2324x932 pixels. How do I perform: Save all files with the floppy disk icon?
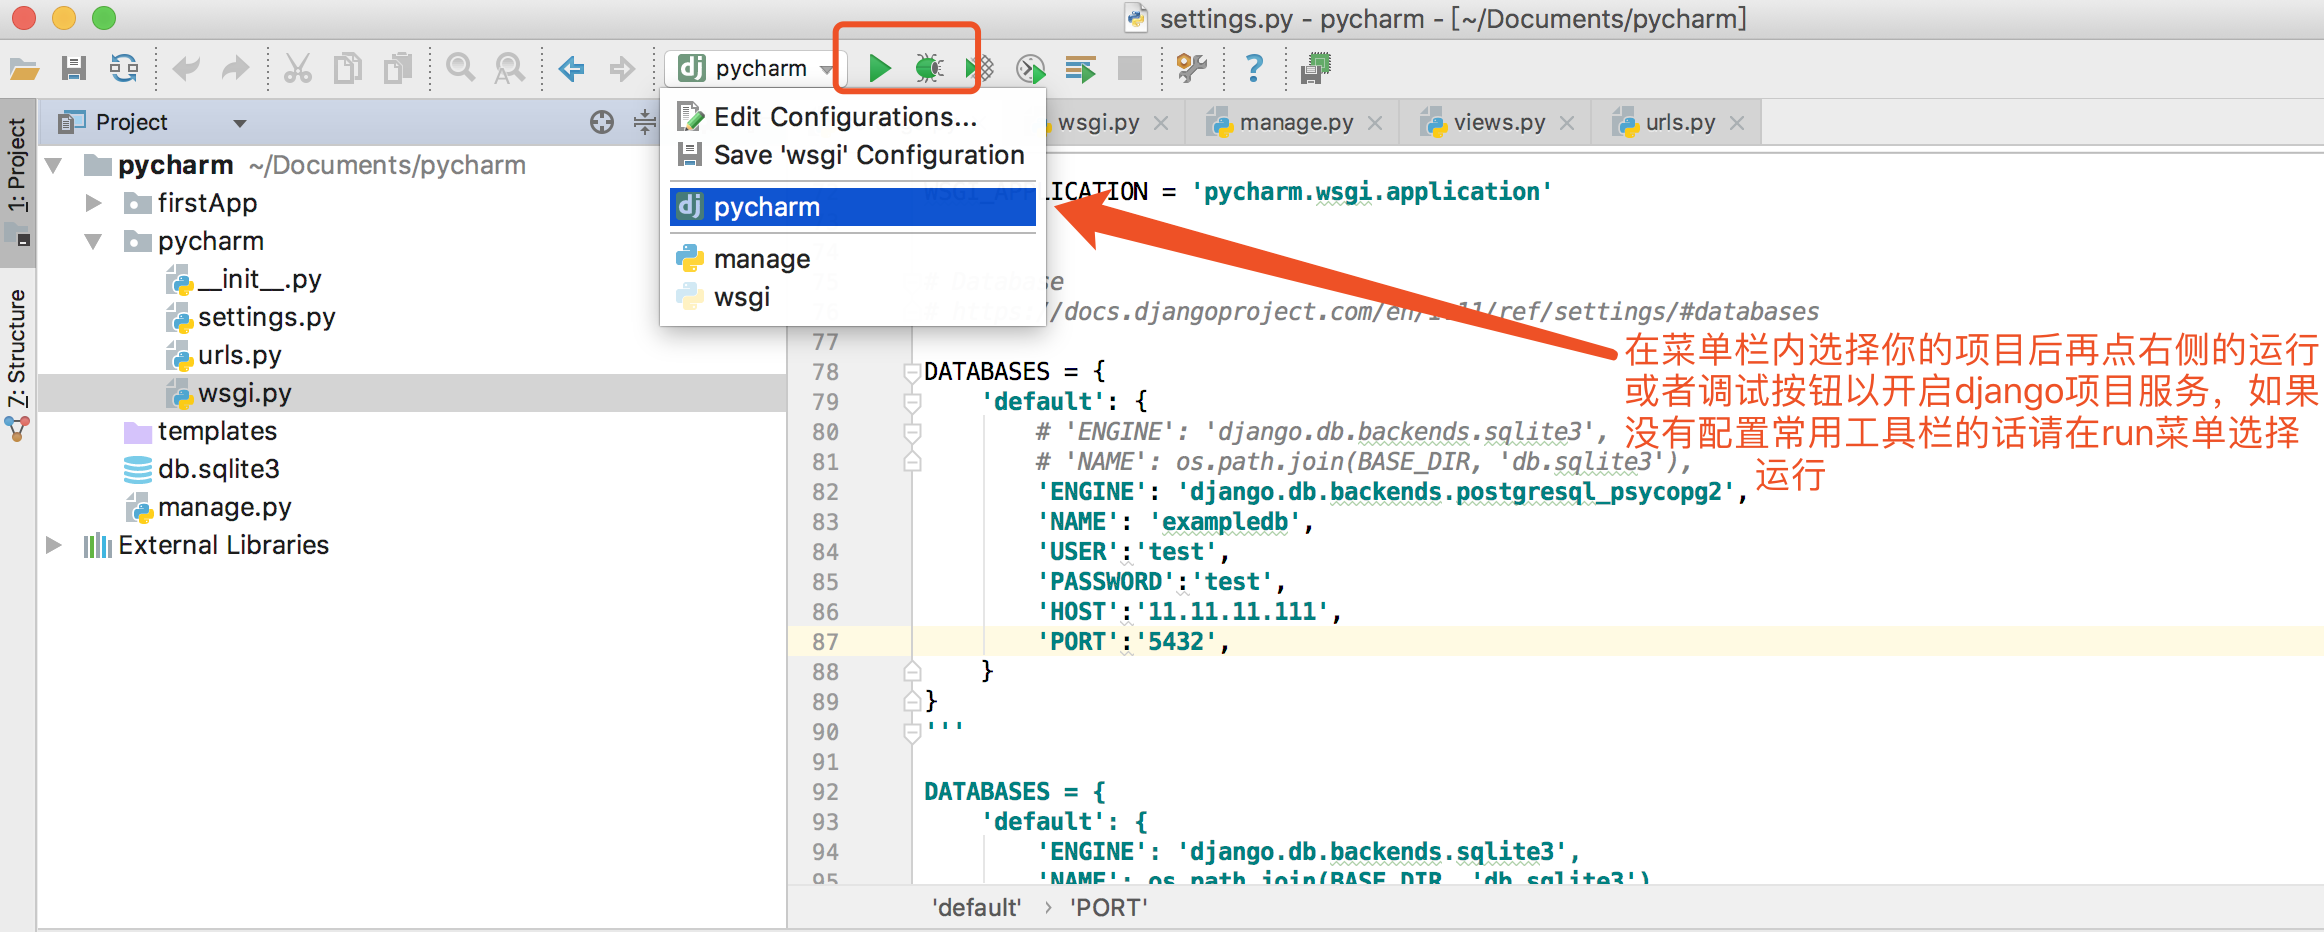[73, 68]
